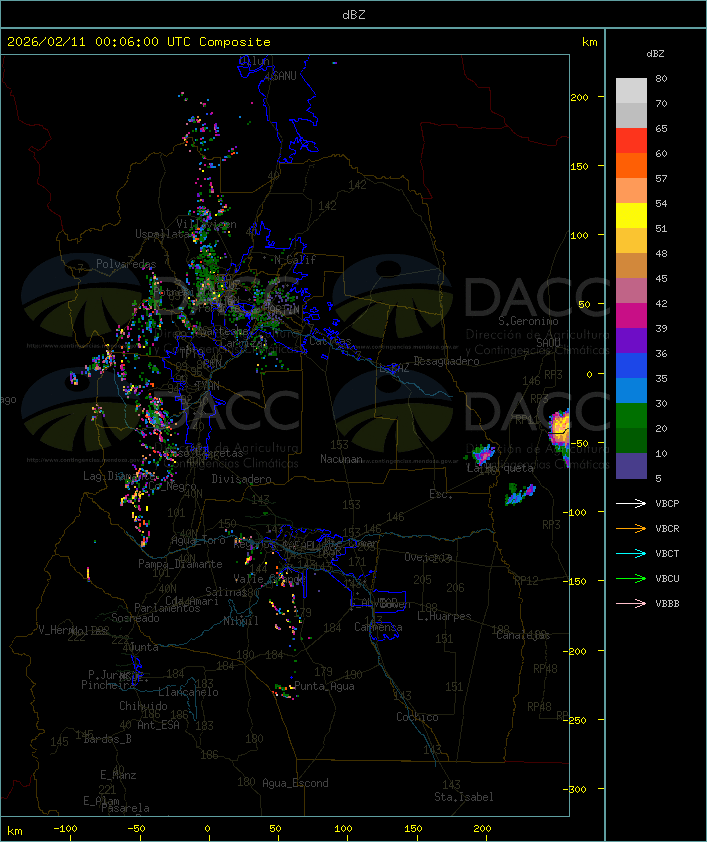Select the purple 39-36 dBZ swatch

[x=631, y=340]
